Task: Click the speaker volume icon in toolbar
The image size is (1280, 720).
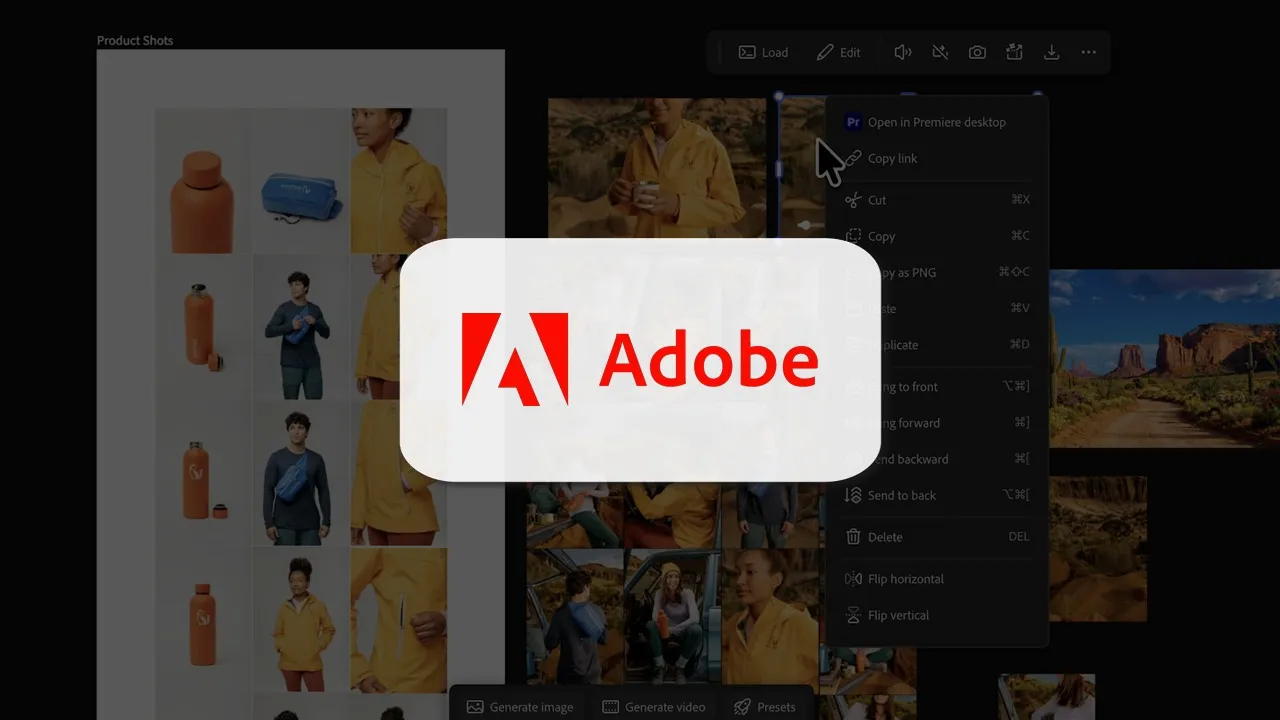Action: coord(902,52)
